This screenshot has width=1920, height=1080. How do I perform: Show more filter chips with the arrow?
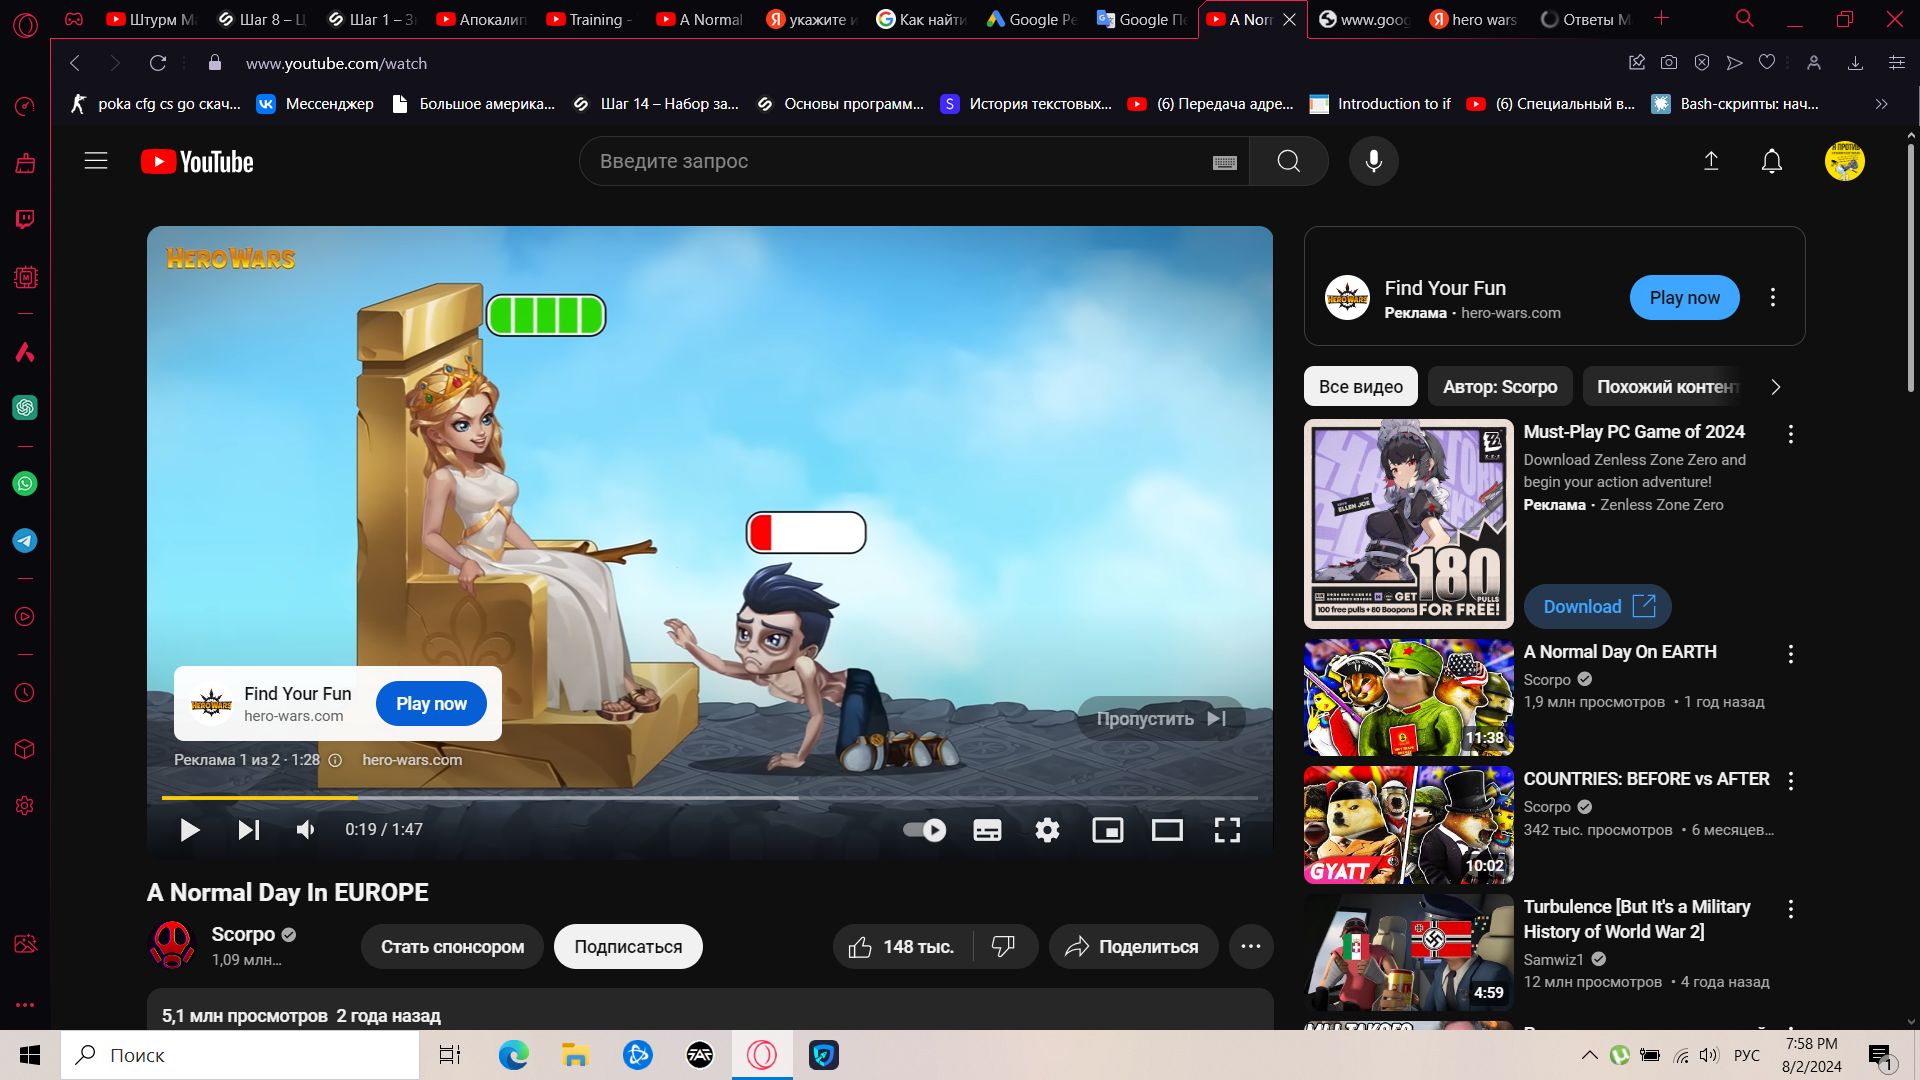coord(1775,387)
